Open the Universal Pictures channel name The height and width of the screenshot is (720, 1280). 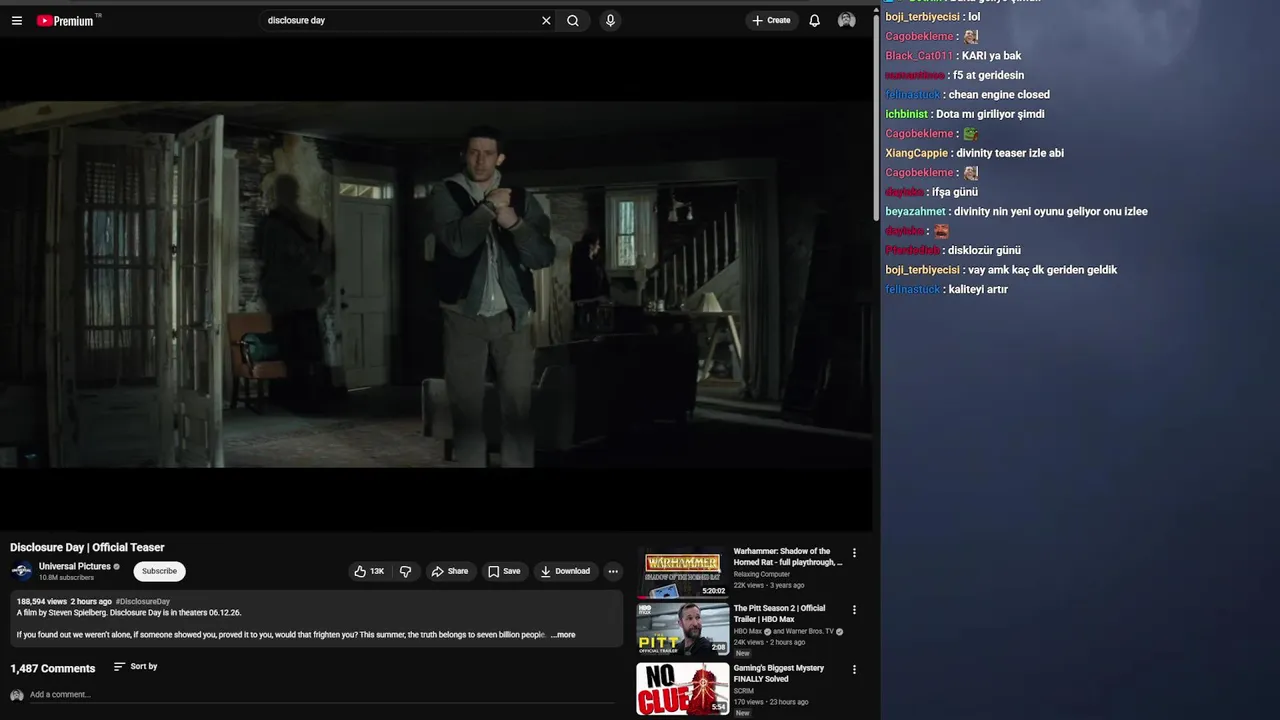(75, 566)
